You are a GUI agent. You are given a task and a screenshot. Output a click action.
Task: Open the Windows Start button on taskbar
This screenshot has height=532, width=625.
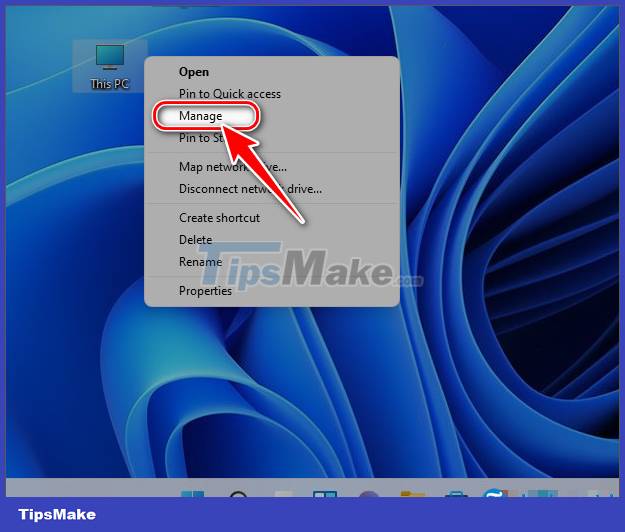tap(192, 494)
